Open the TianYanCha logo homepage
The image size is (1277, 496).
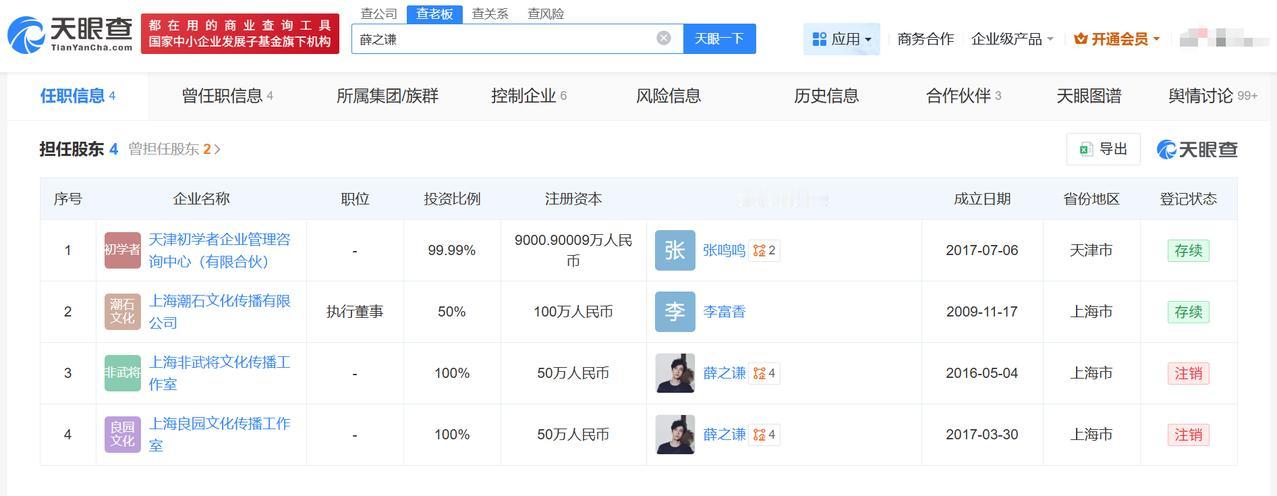coord(70,34)
